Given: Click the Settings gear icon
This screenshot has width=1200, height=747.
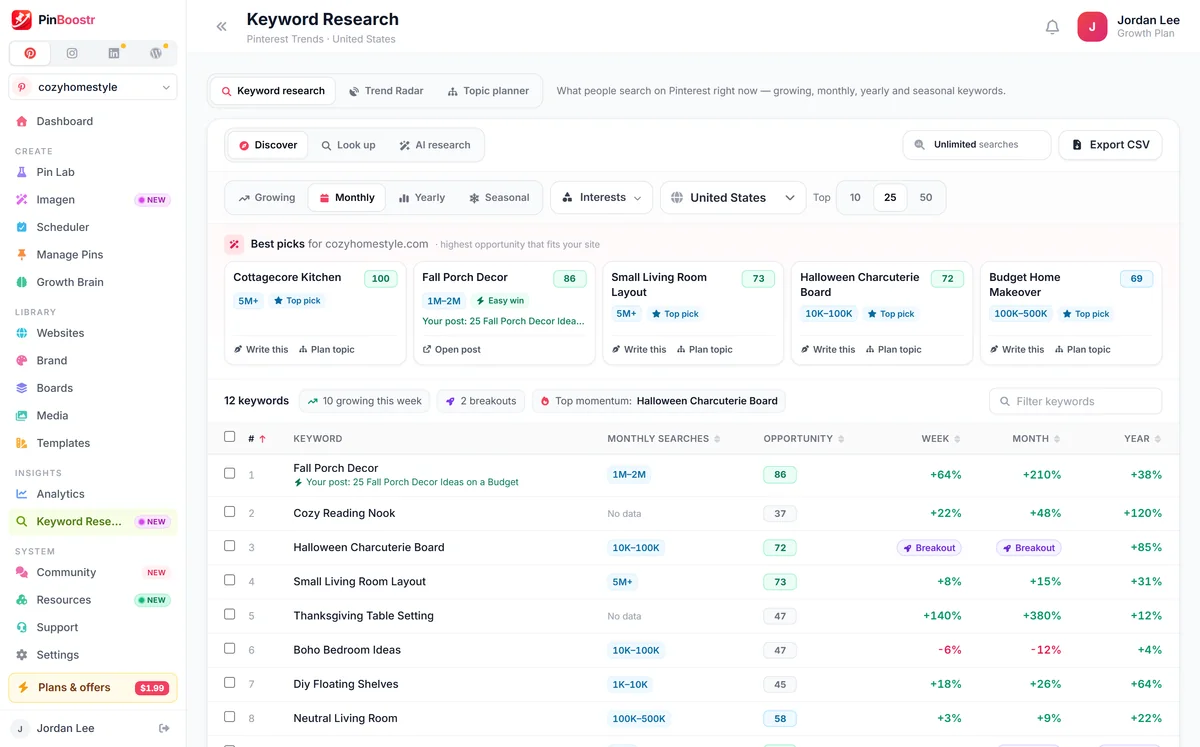Looking at the screenshot, I should coord(22,655).
